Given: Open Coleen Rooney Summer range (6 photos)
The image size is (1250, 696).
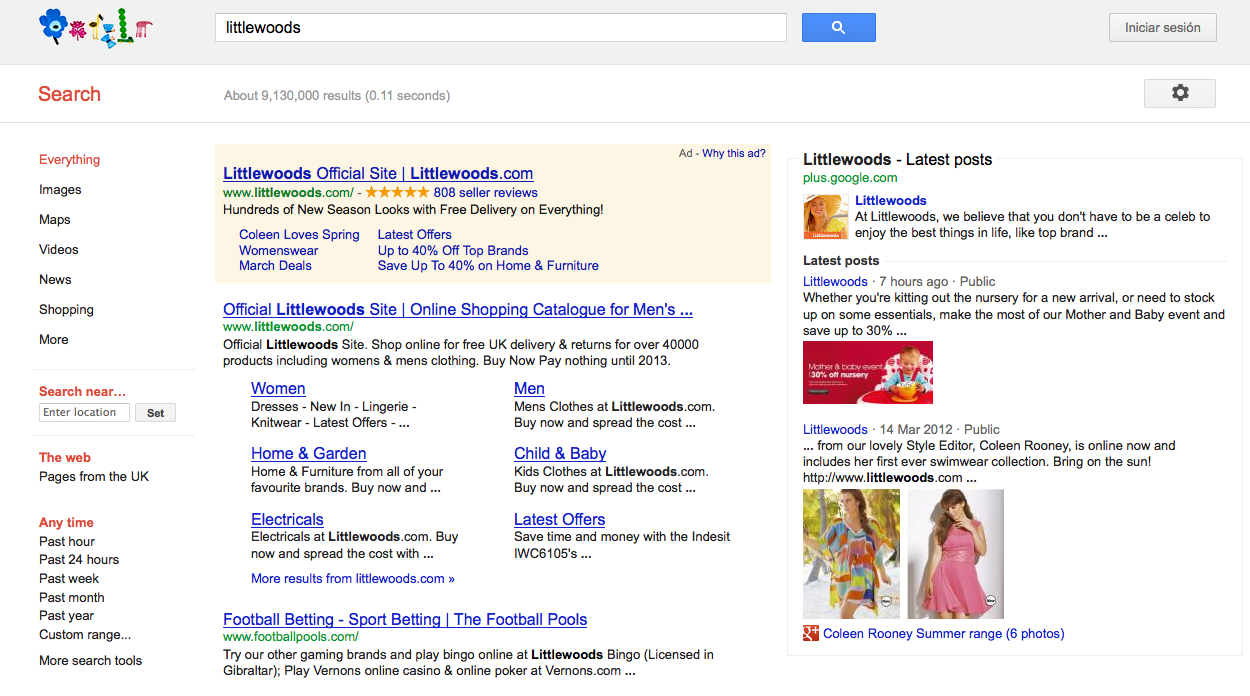Looking at the screenshot, I should 943,633.
